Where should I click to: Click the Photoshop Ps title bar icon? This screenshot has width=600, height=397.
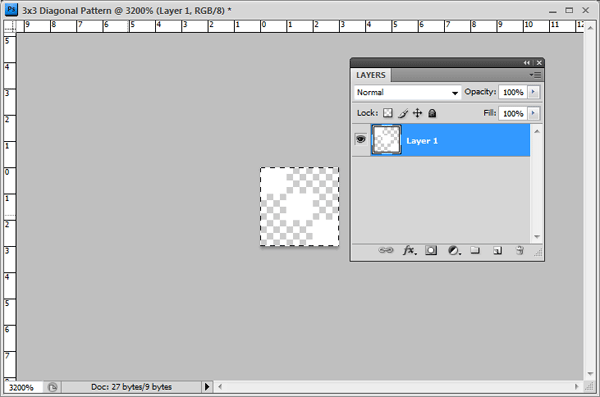tap(11, 9)
